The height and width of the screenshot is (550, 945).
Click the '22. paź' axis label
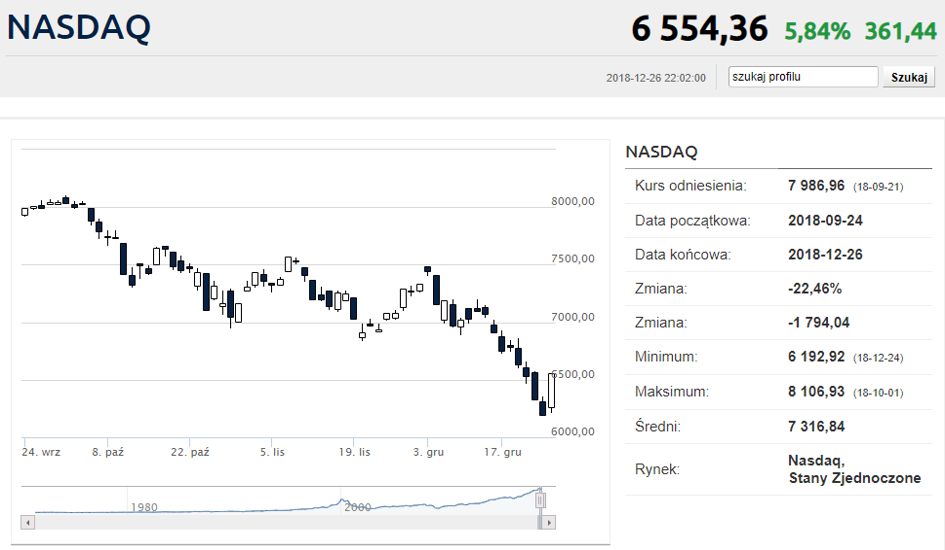pos(190,452)
